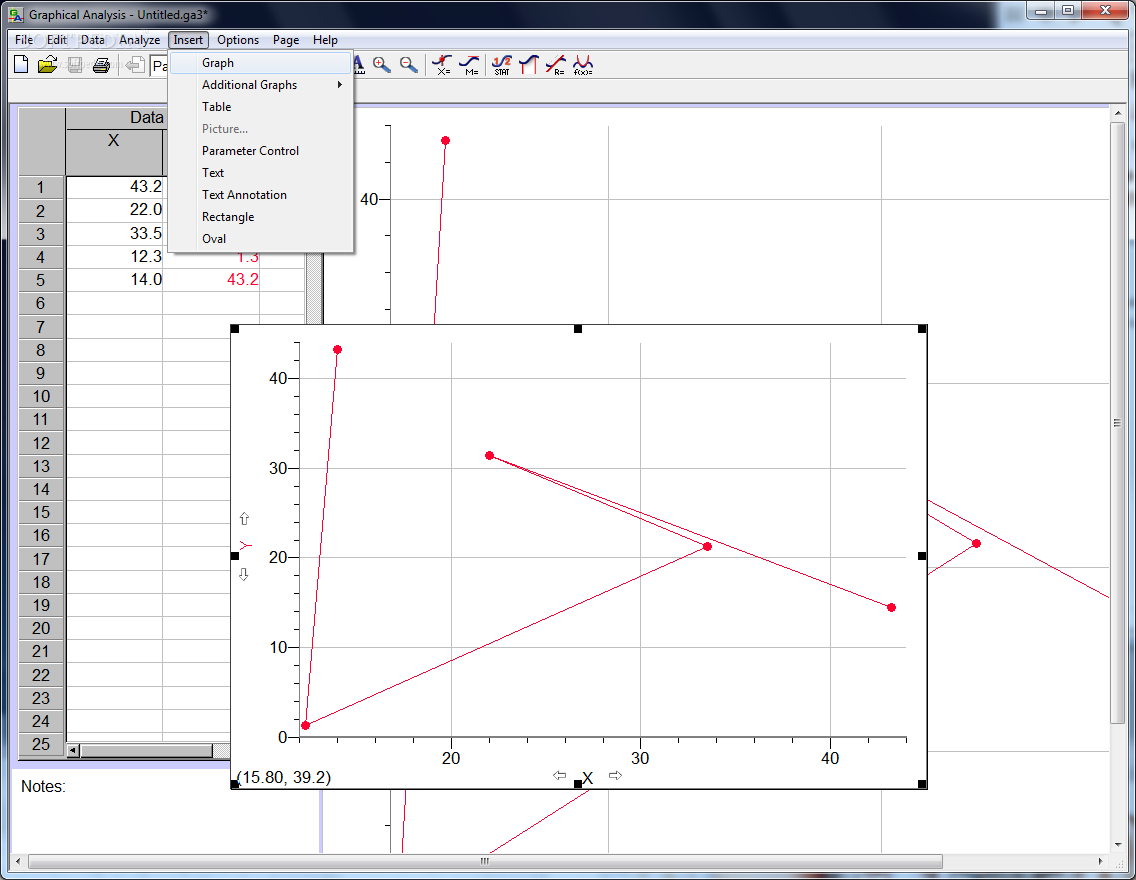Click the horizontal scrollbar thumb at bottom
The image size is (1136, 880).
[x=485, y=861]
